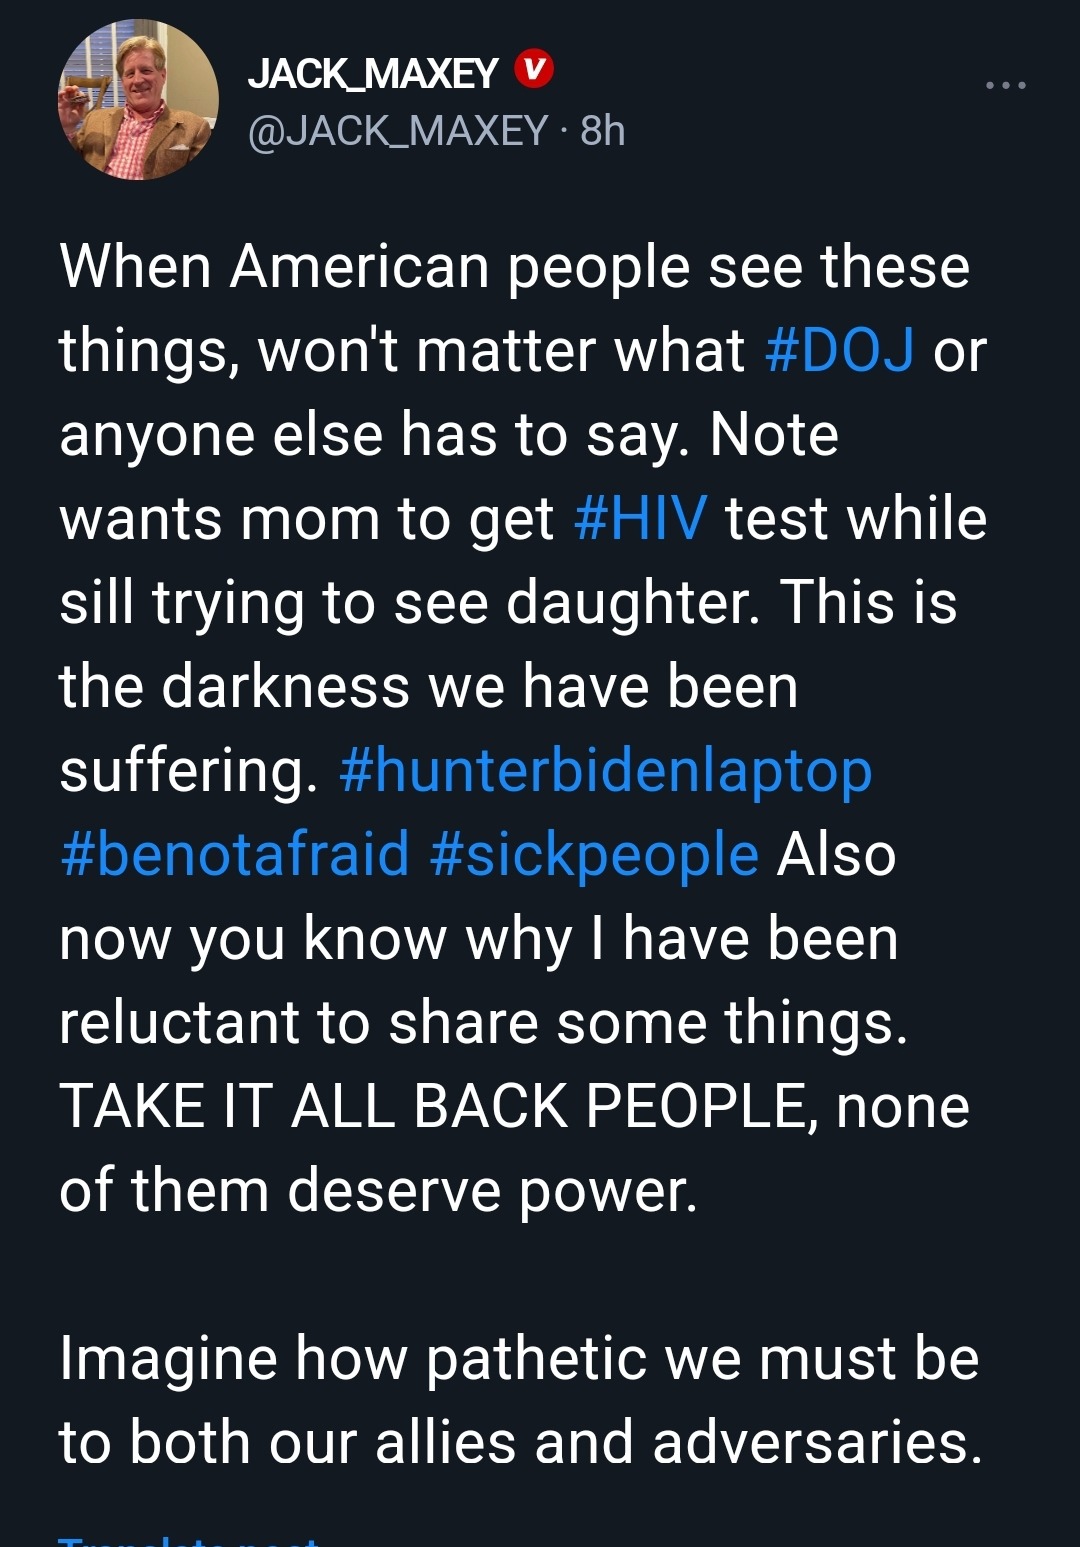Click the 'the darkness we have been' line

click(428, 687)
